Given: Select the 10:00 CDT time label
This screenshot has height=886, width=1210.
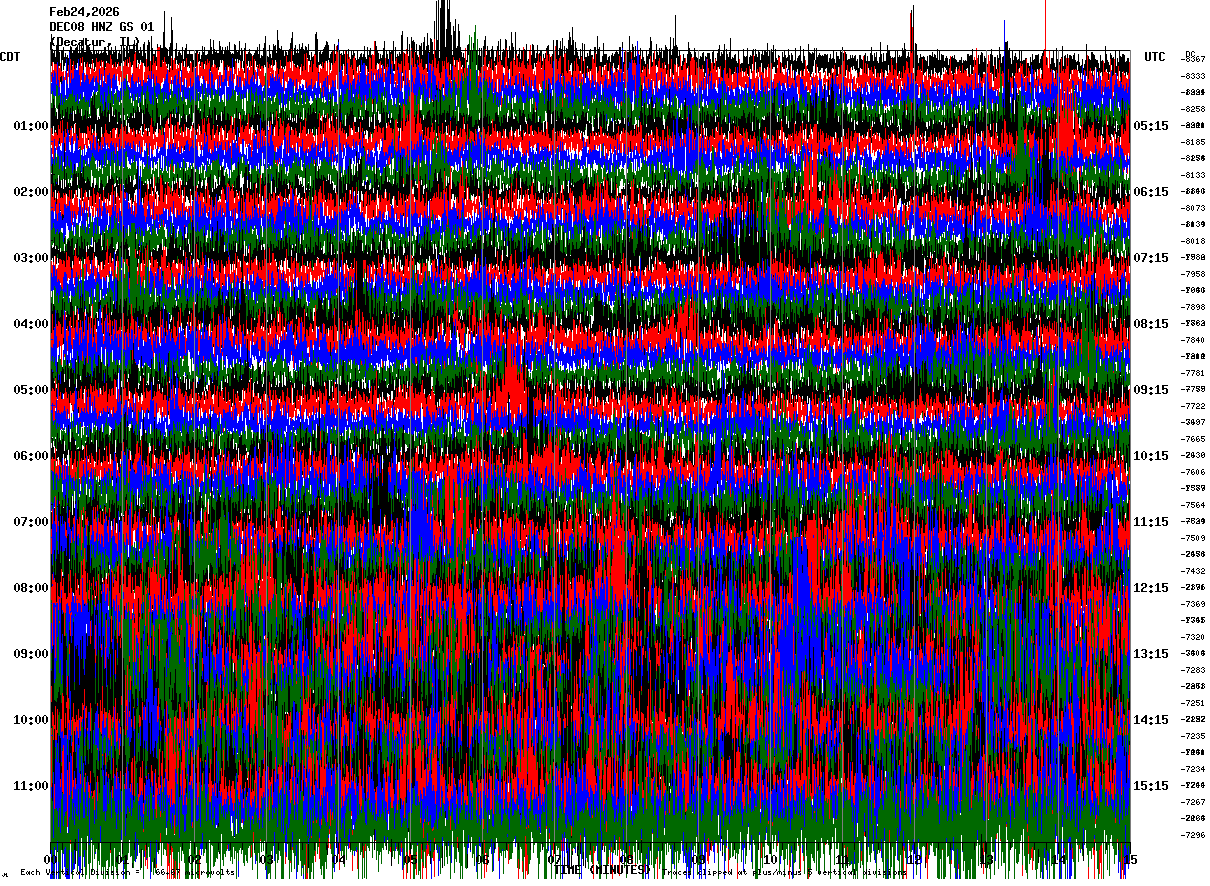Looking at the screenshot, I should point(31,720).
